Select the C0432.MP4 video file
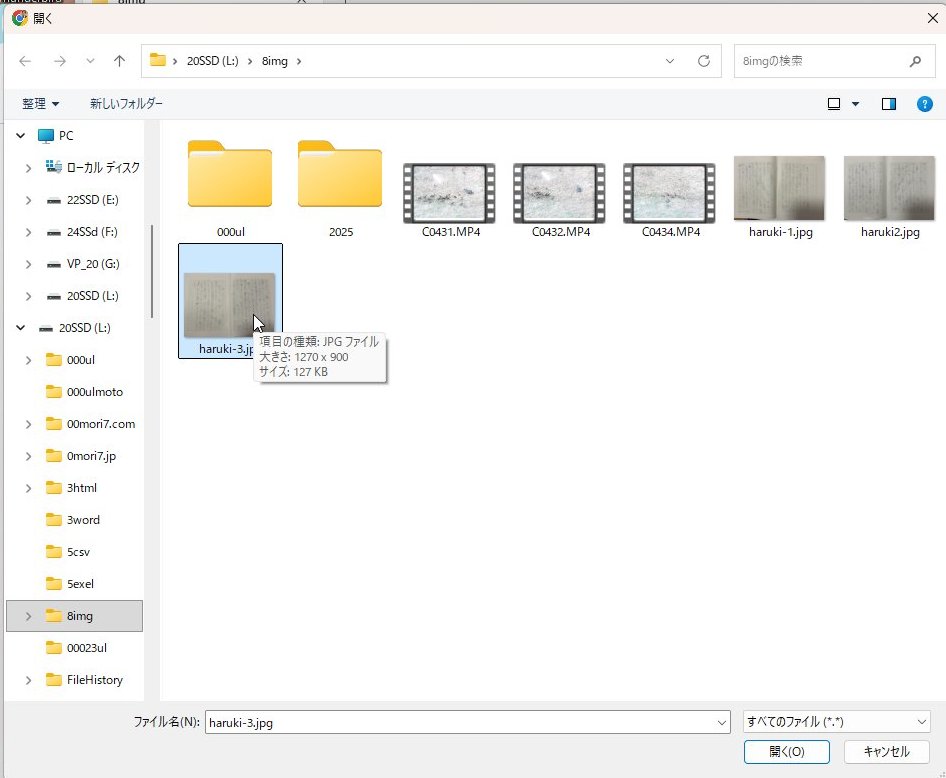The width and height of the screenshot is (946, 778). 560,194
